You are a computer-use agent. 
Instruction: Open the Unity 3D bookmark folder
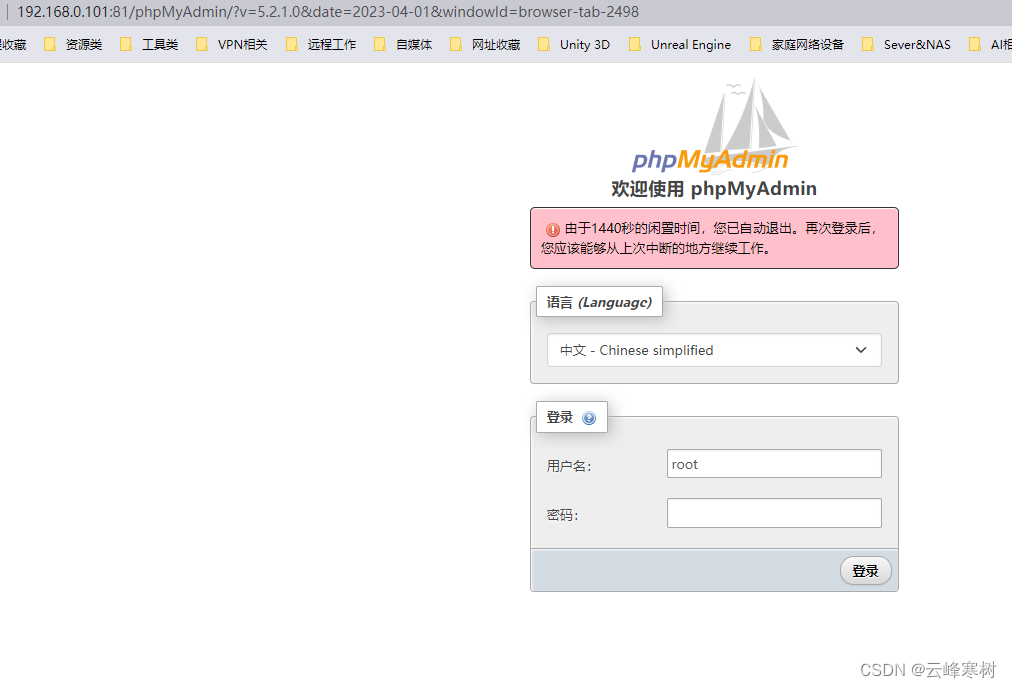574,45
